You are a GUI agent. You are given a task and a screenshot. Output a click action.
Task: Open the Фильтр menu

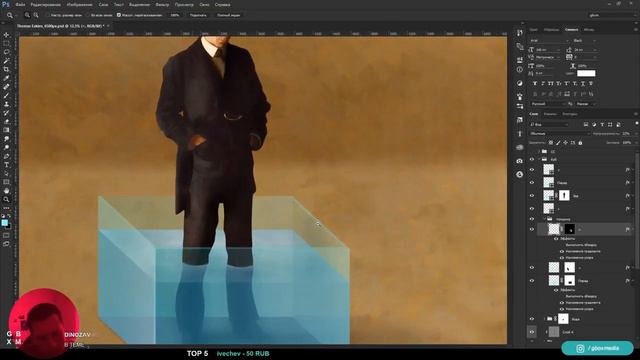pyautogui.click(x=162, y=5)
